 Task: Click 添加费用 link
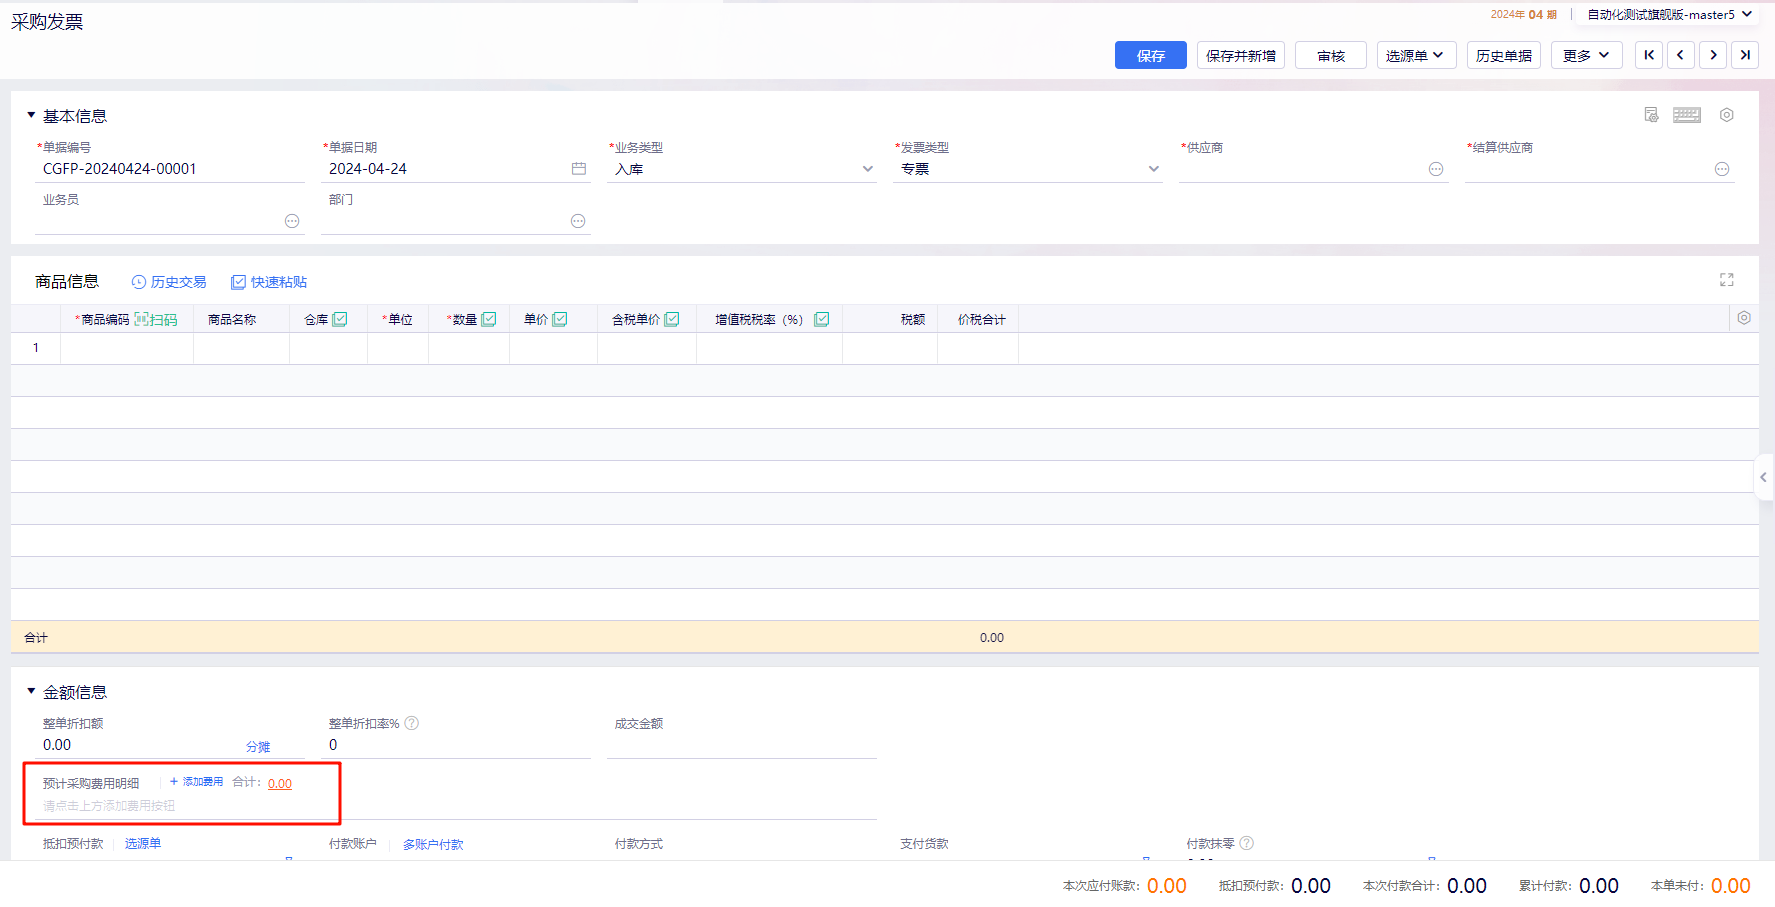tap(196, 782)
